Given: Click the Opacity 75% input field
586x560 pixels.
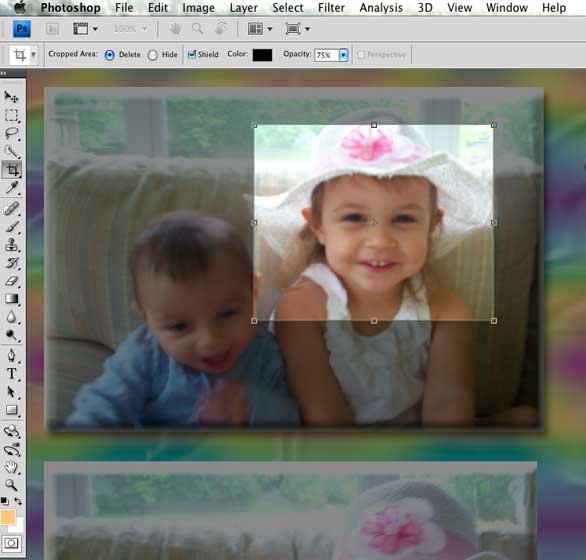Looking at the screenshot, I should pos(327,55).
